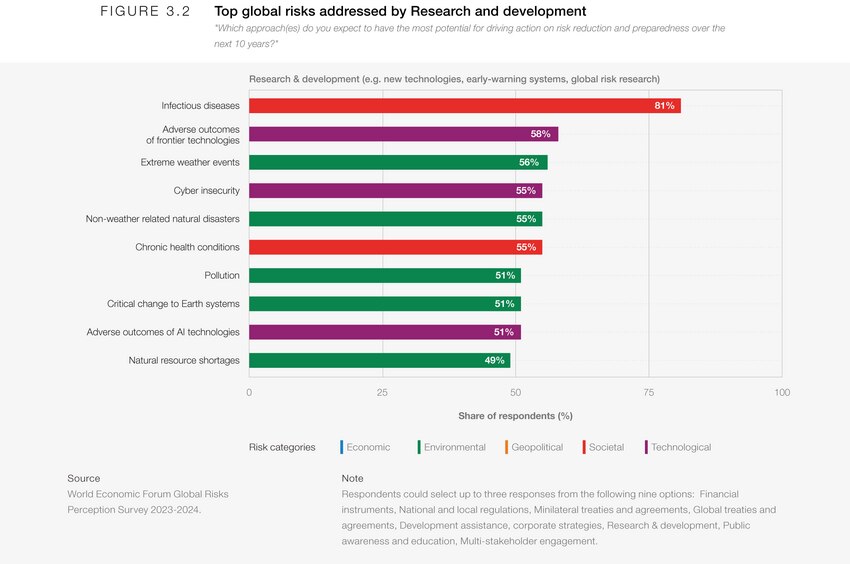Click the Chronic health conditions label
Viewport: 850px width, 564px height.
[188, 247]
